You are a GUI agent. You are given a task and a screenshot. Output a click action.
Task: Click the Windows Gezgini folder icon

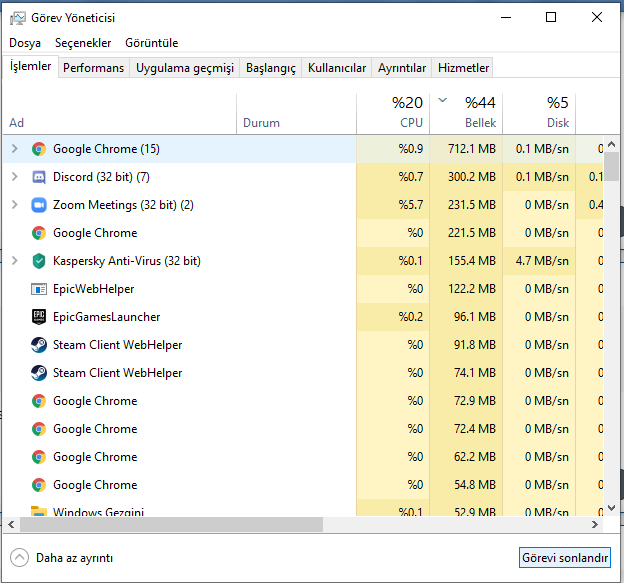[x=39, y=511]
